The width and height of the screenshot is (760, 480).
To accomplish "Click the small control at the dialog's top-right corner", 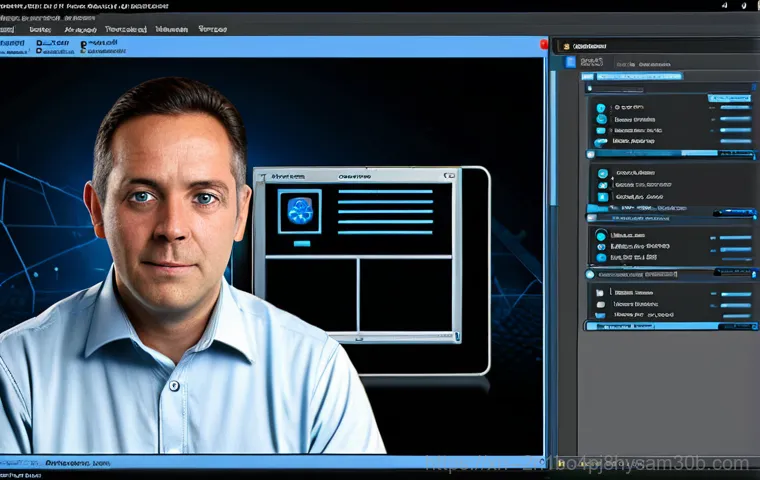I will (x=449, y=176).
